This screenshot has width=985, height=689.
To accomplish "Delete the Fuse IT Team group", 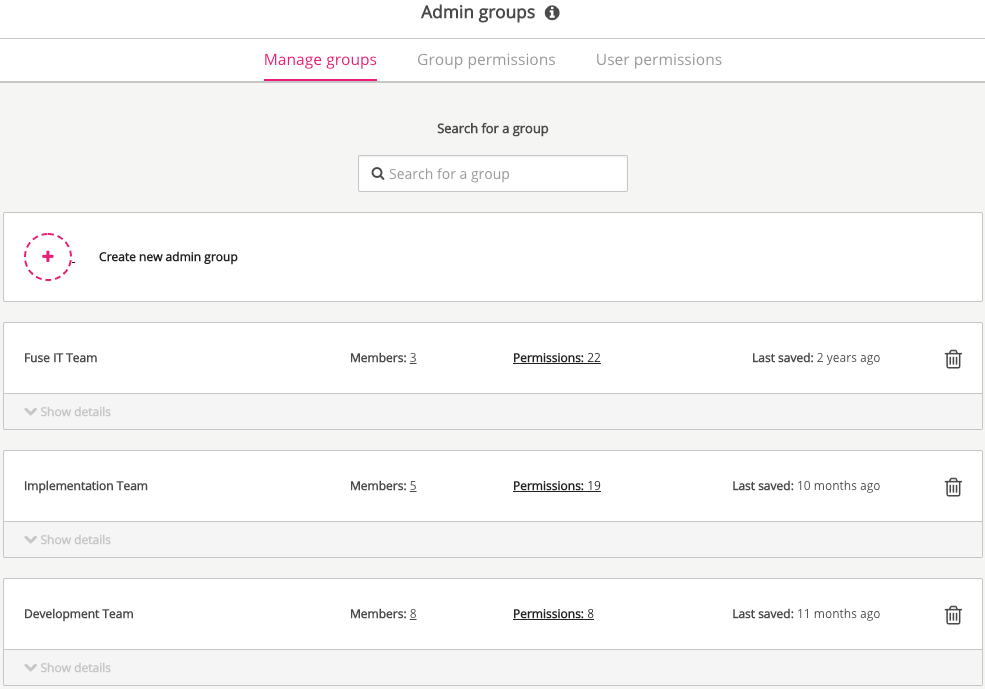I will (953, 359).
